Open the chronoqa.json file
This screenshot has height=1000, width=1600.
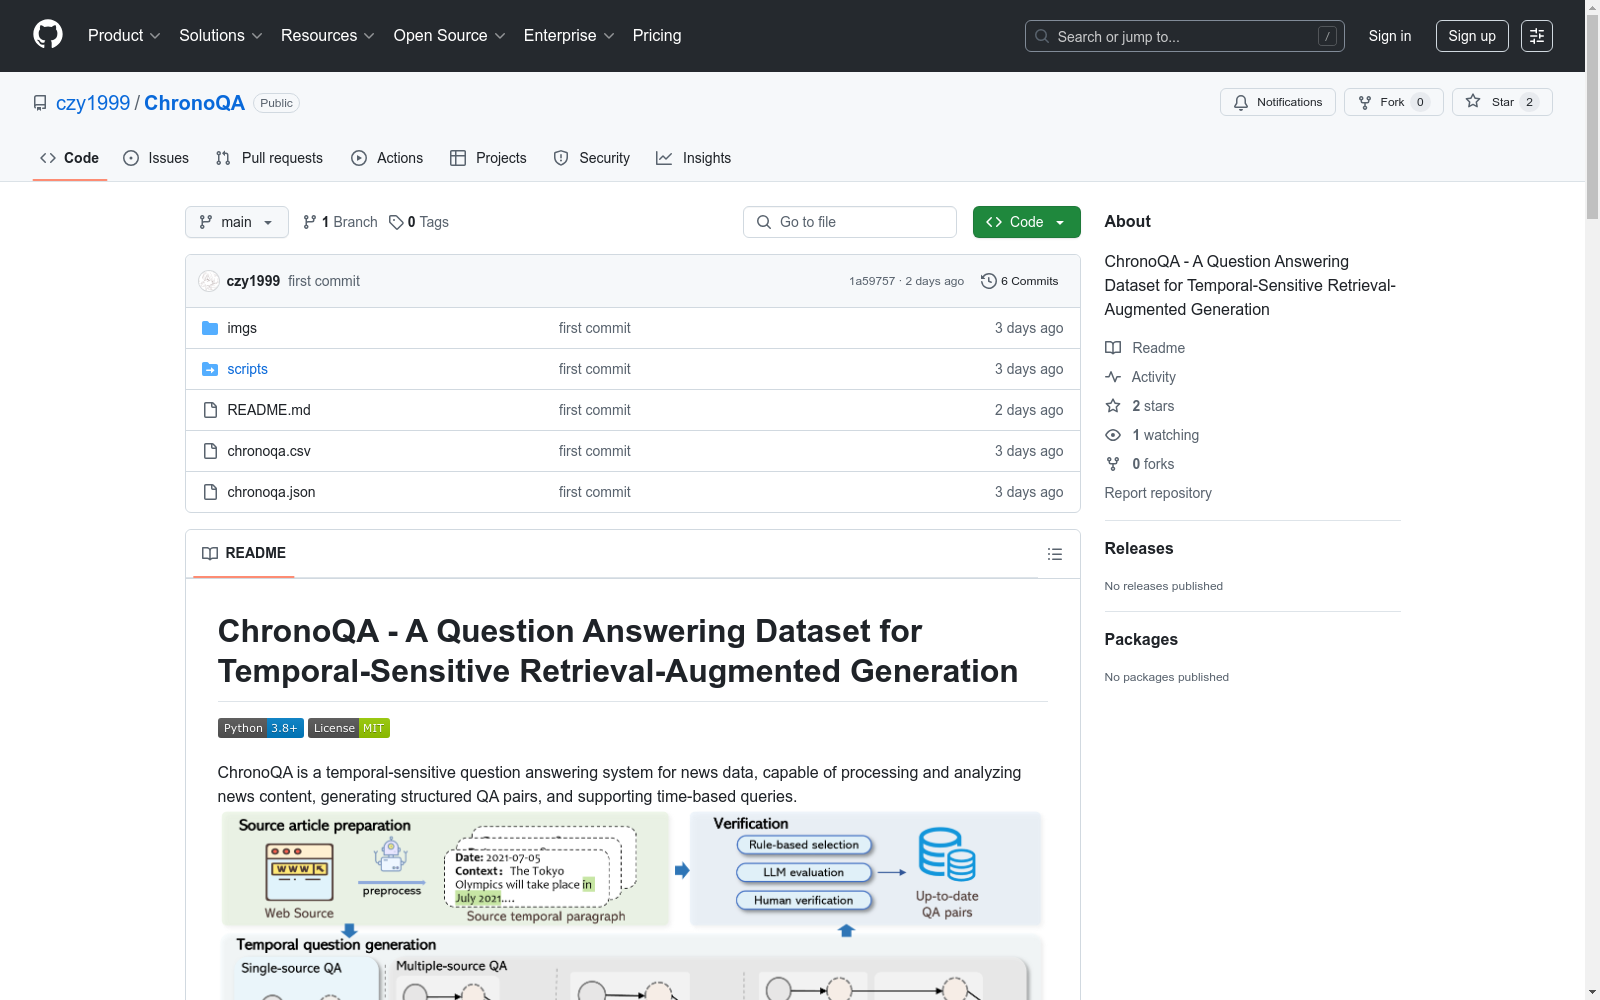click(271, 492)
